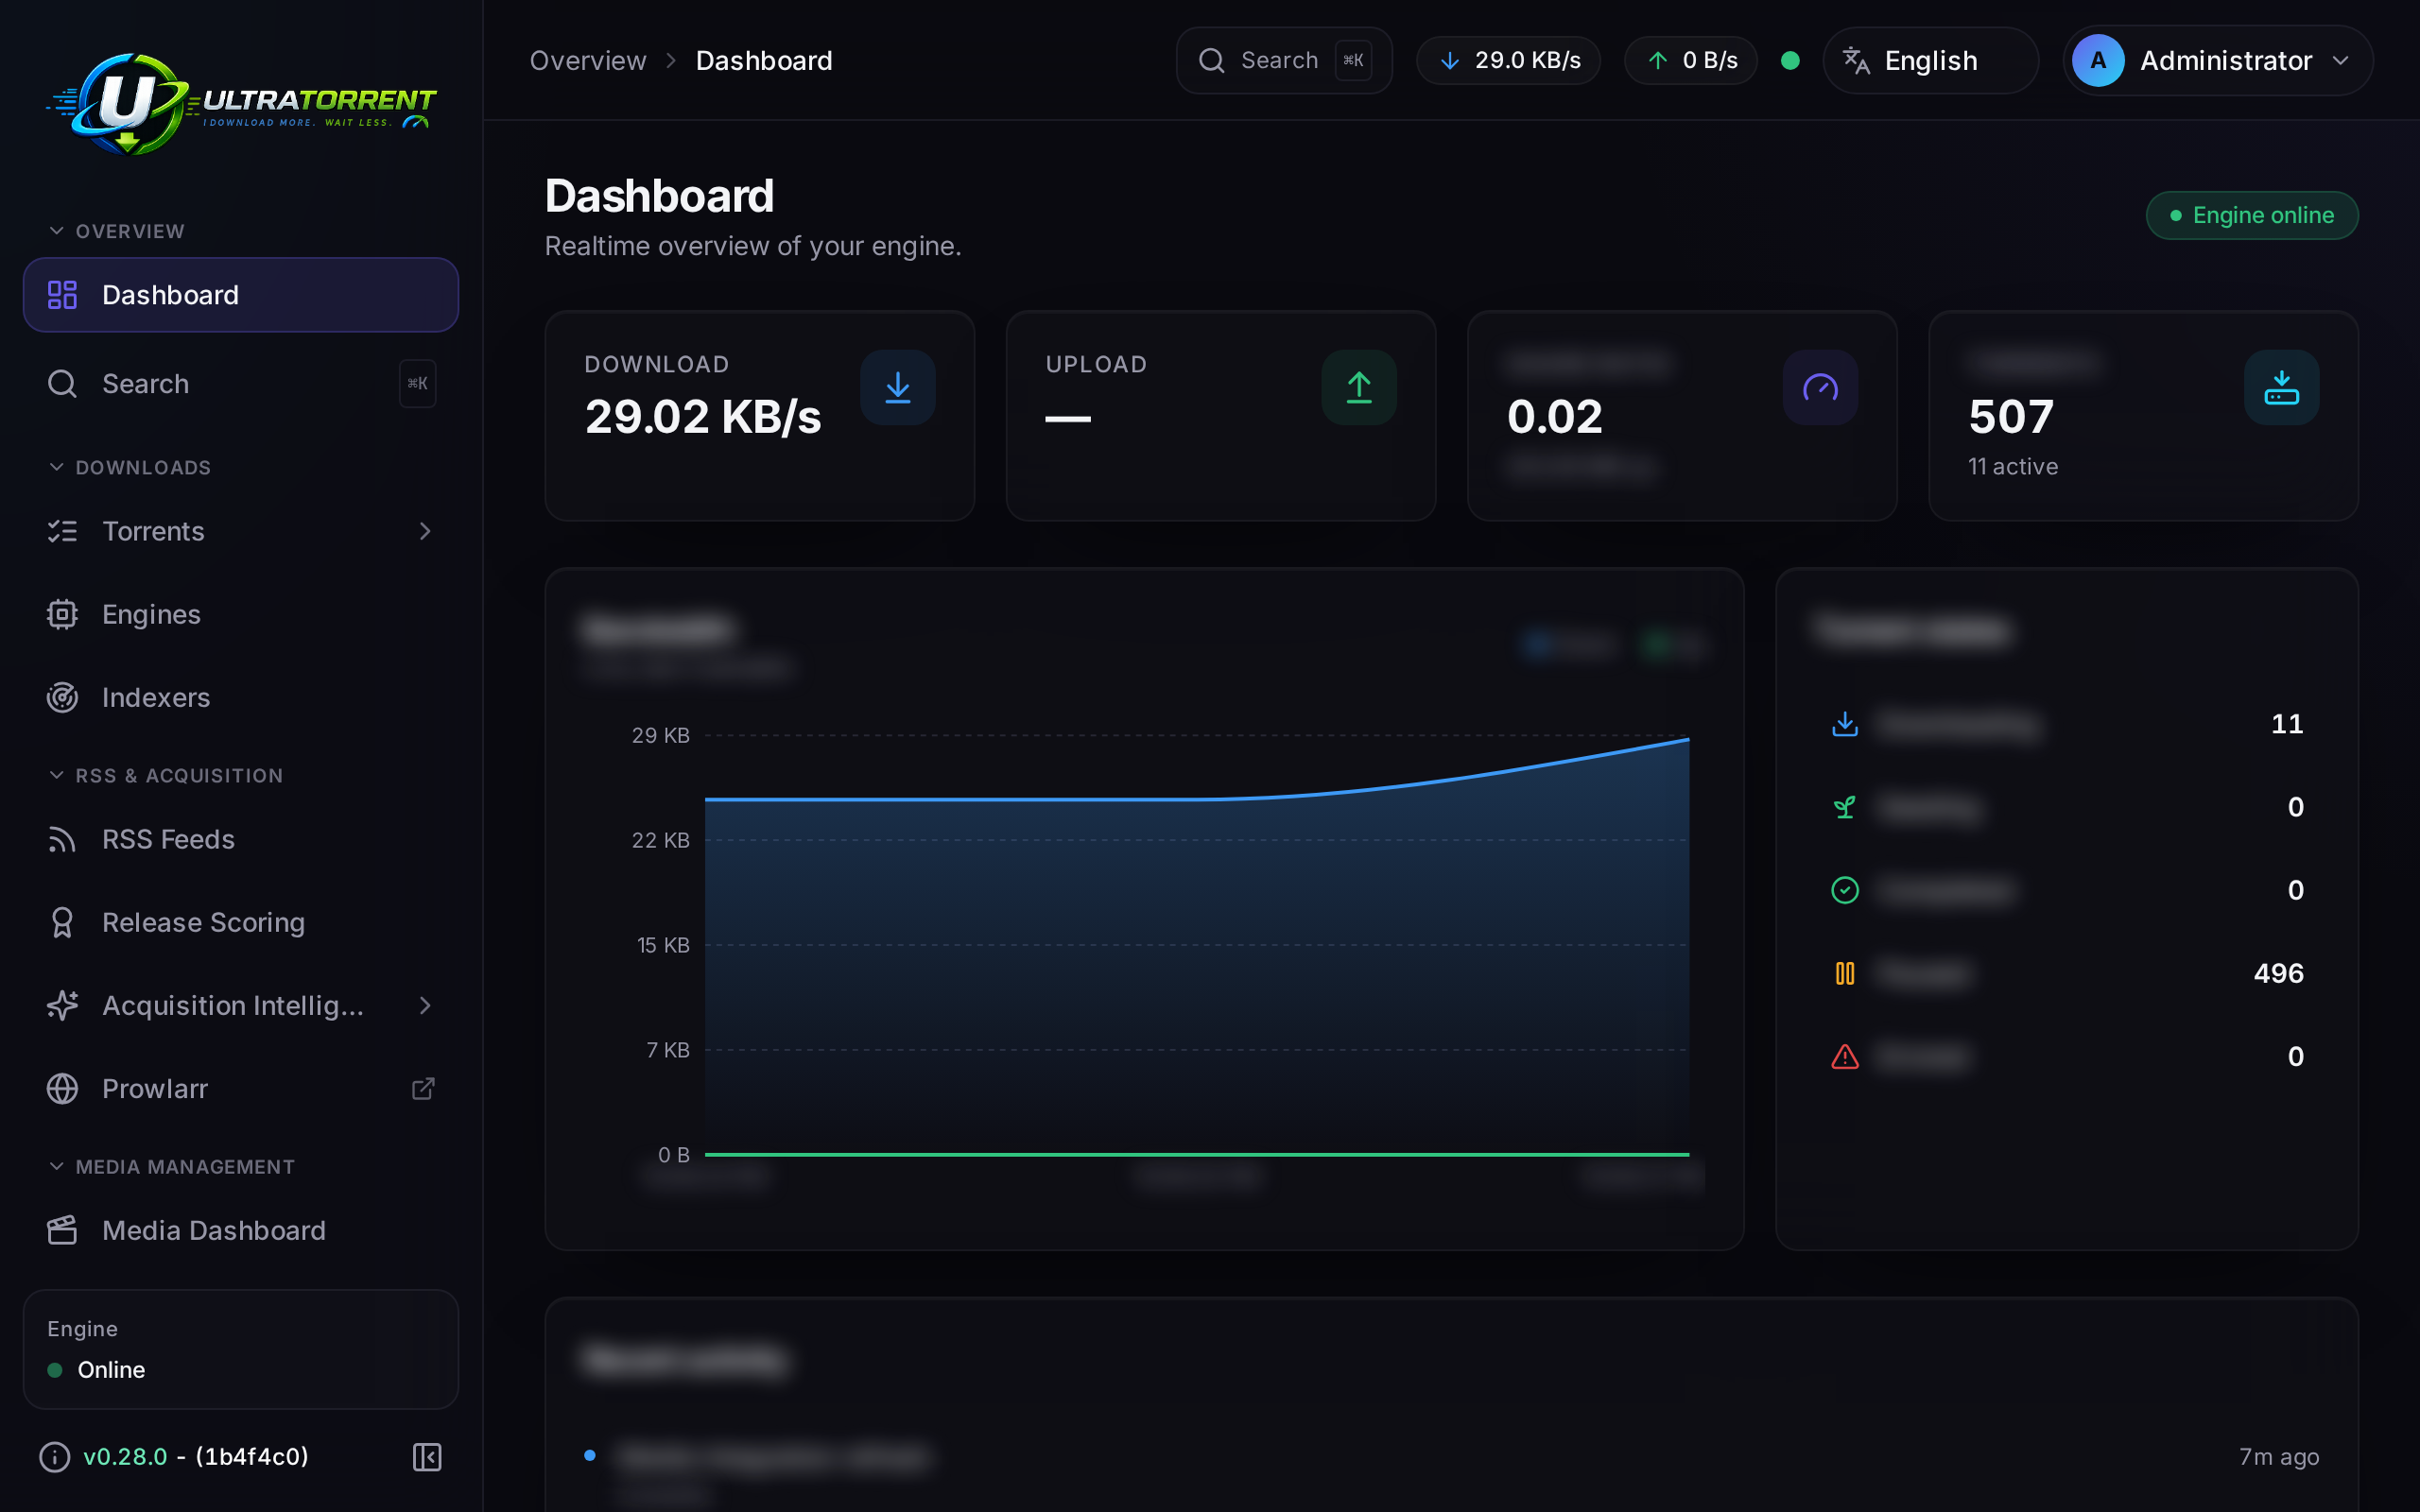Click the Dashboard grid icon in sidebar
2420x1512 pixels.
pos(62,295)
